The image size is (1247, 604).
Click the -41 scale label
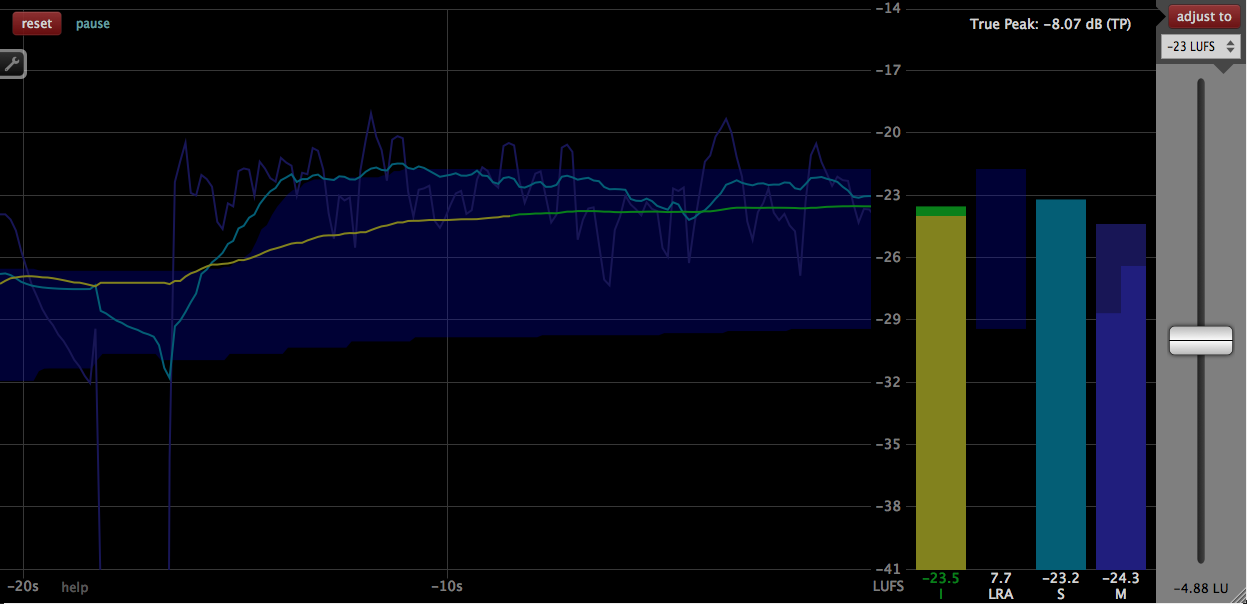click(888, 569)
